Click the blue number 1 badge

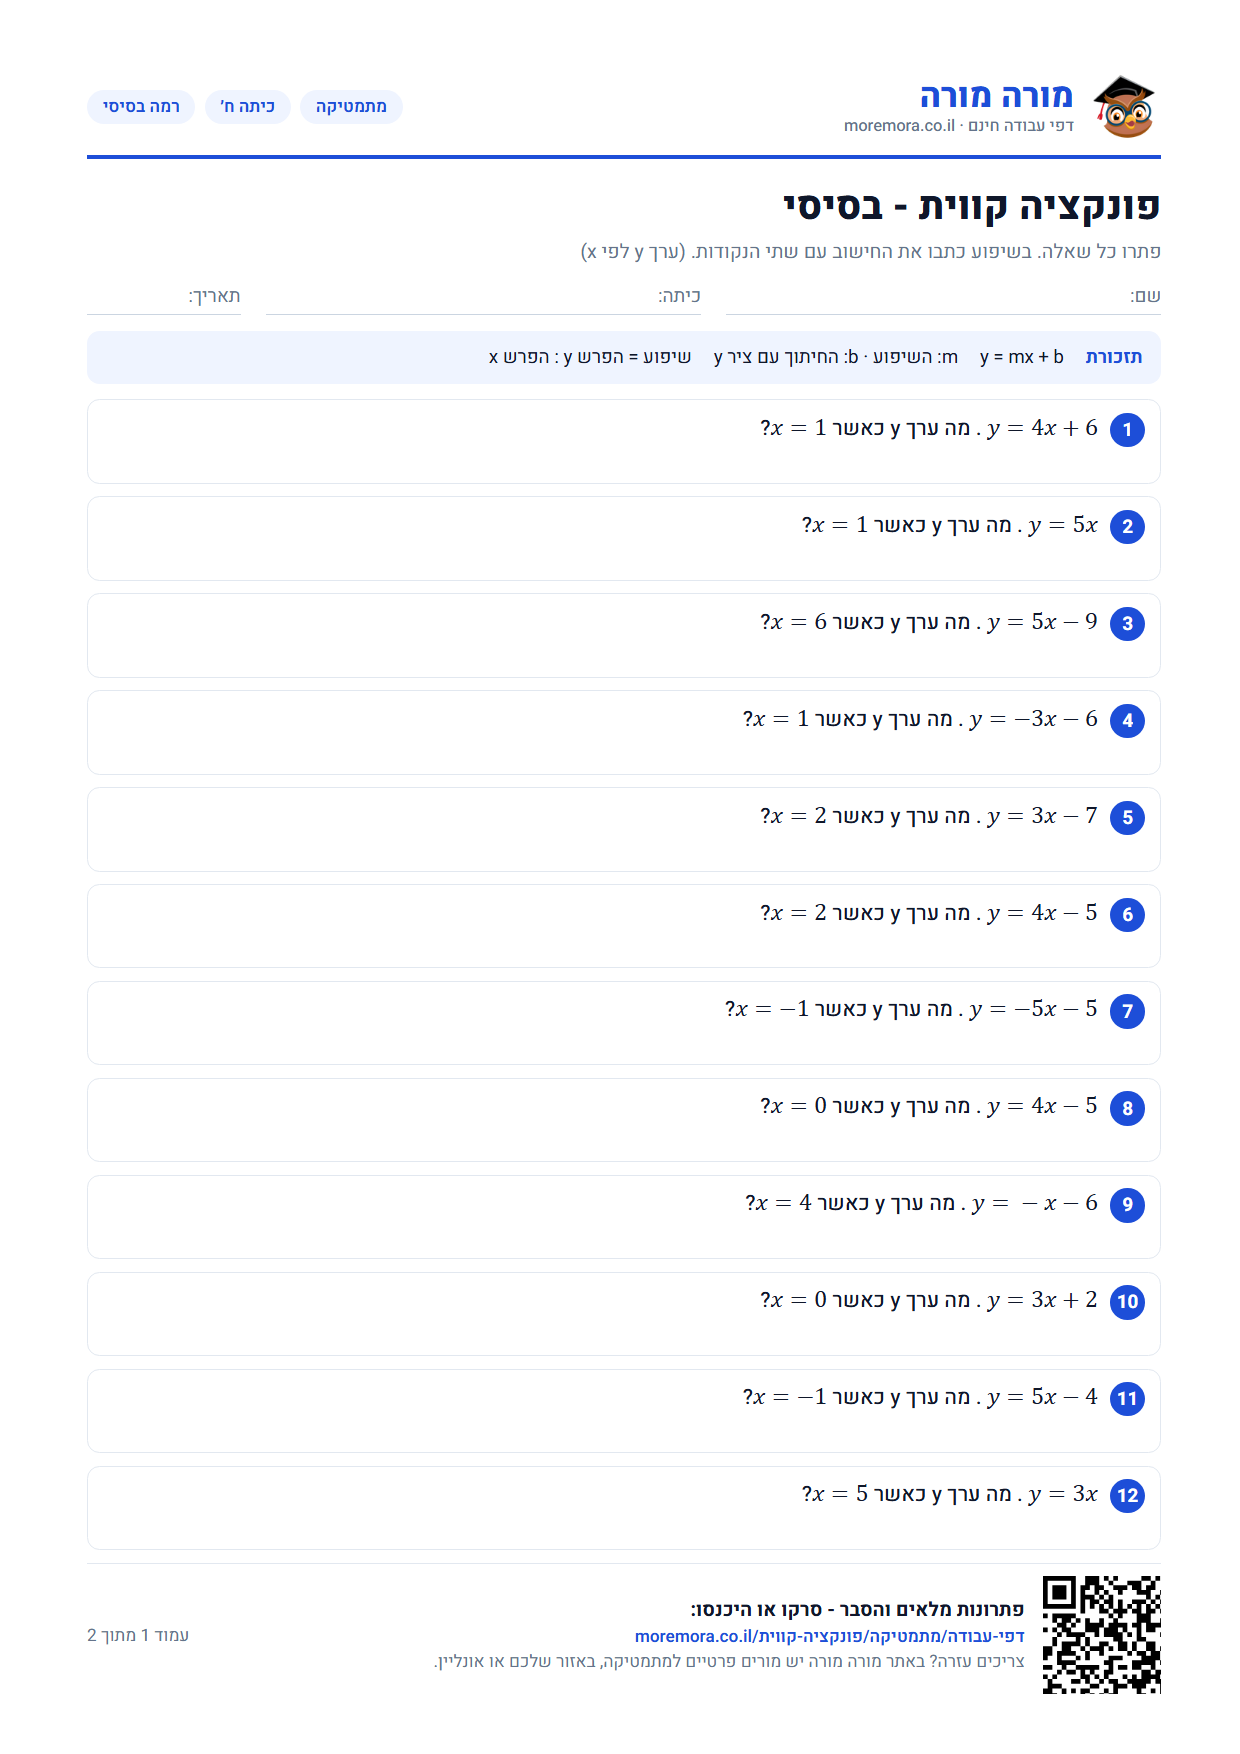pos(1127,430)
